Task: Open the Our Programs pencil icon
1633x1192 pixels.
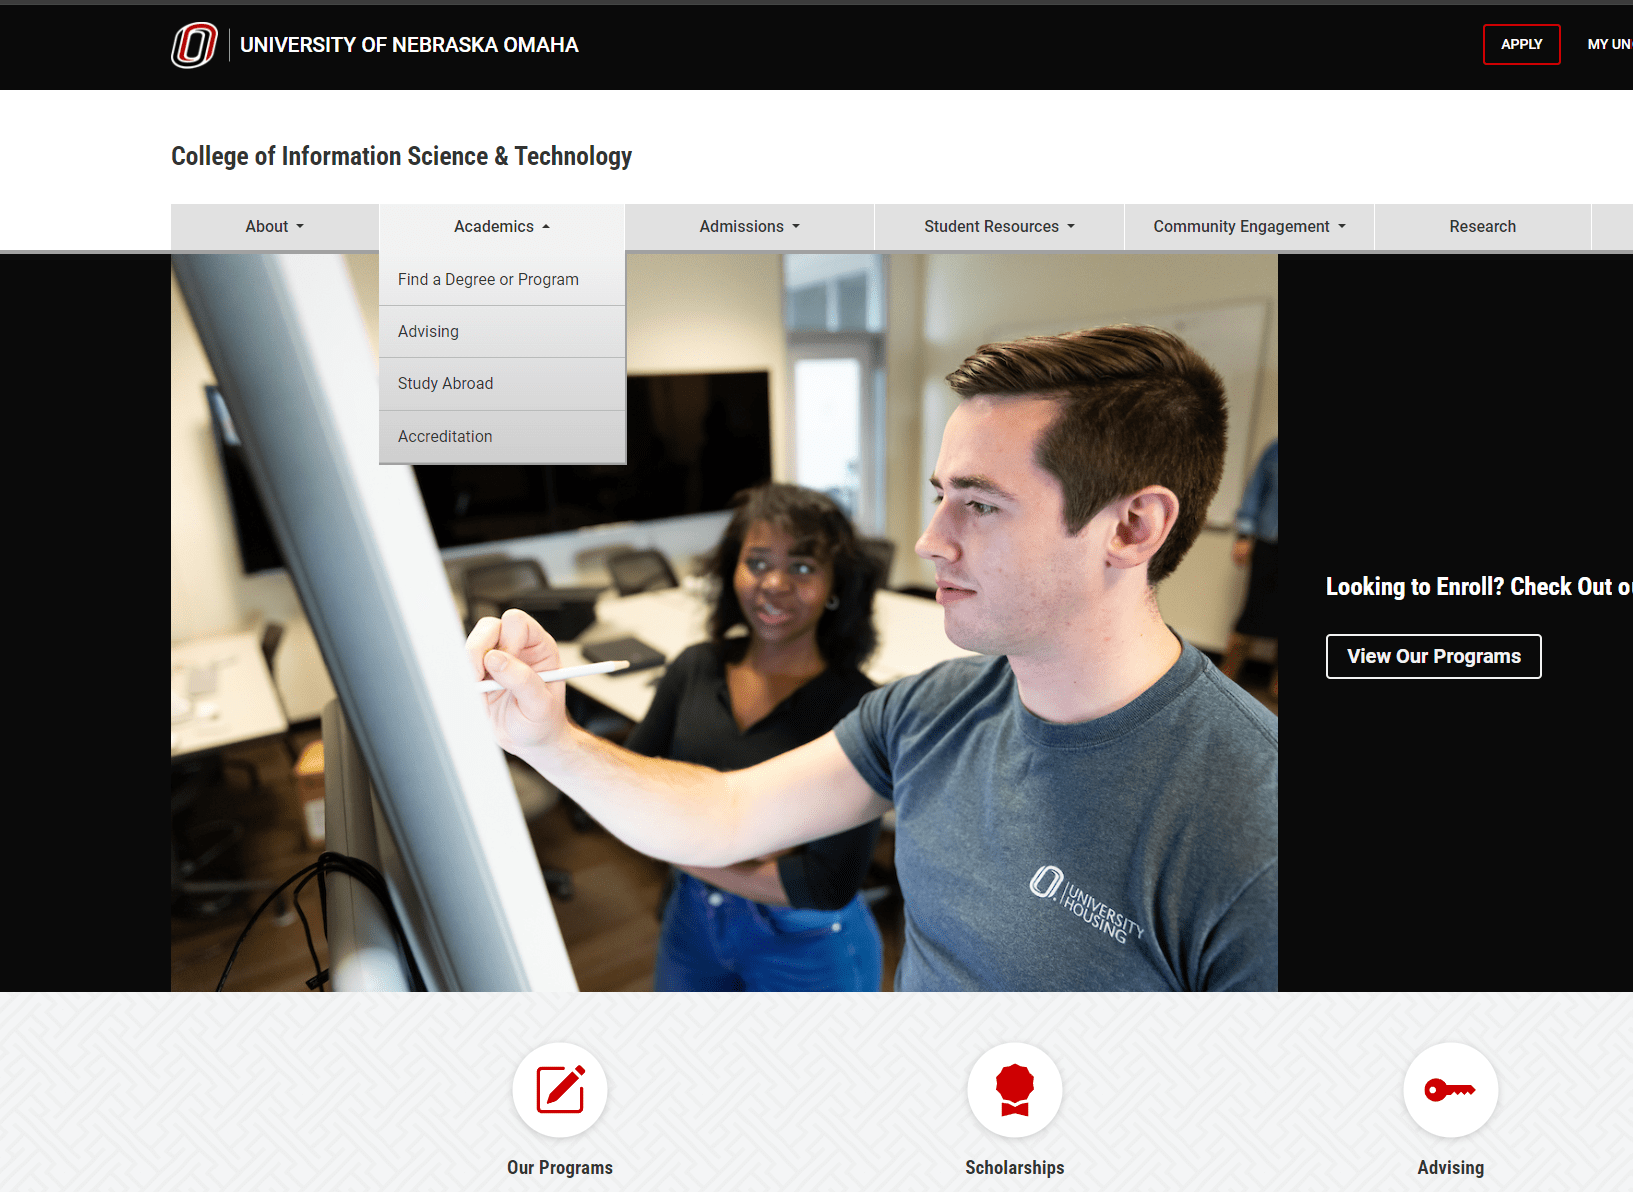Action: pos(560,1090)
